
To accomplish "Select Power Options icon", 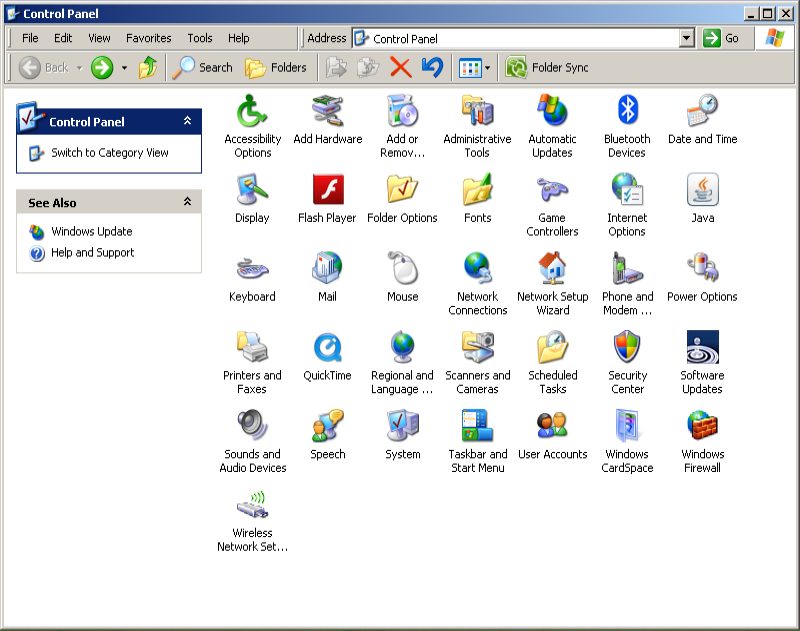I will tap(702, 277).
